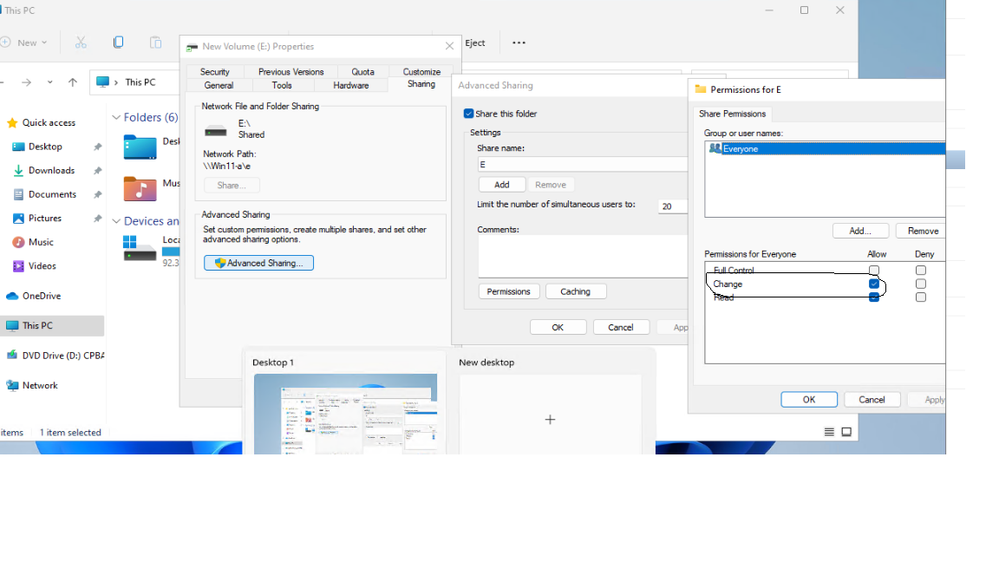
Task: Click the Comments text box
Action: point(582,256)
